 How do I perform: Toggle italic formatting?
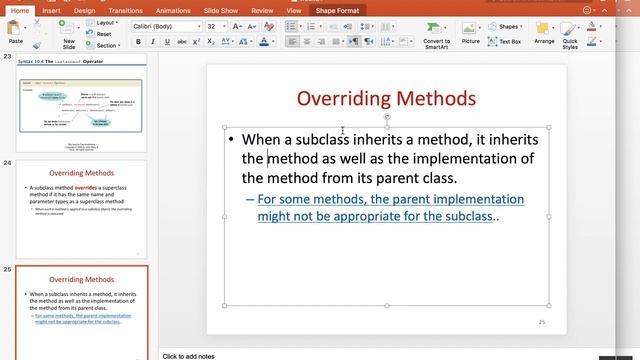click(153, 42)
